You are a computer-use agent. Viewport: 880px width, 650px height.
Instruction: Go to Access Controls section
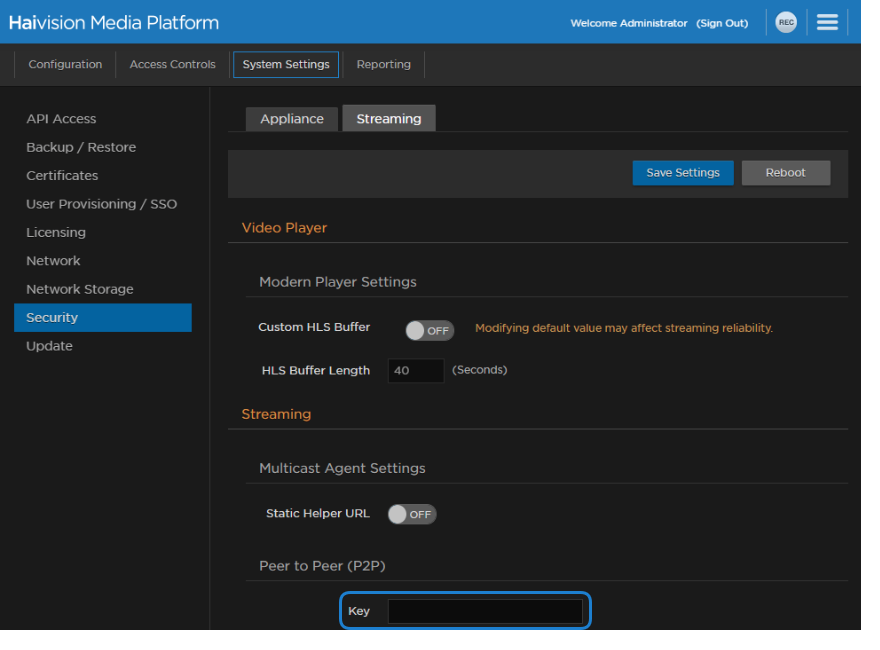[x=172, y=64]
